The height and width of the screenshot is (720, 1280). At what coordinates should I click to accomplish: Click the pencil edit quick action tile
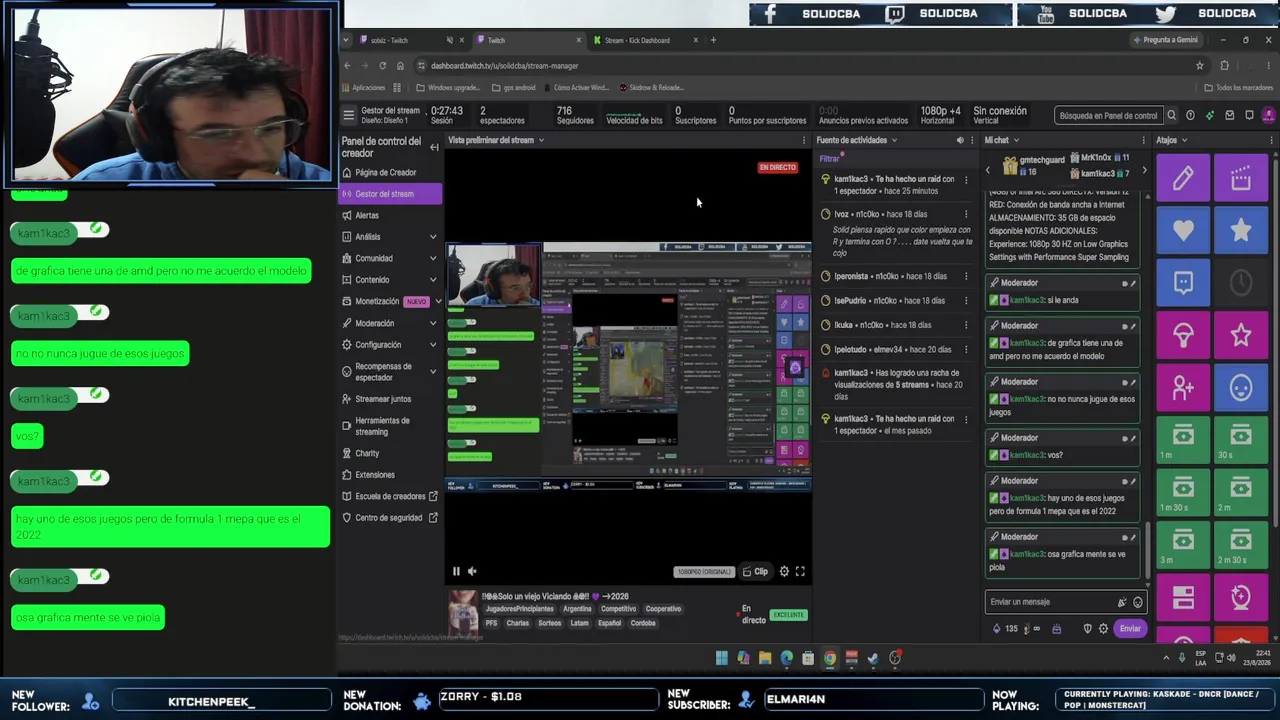click(x=1183, y=178)
